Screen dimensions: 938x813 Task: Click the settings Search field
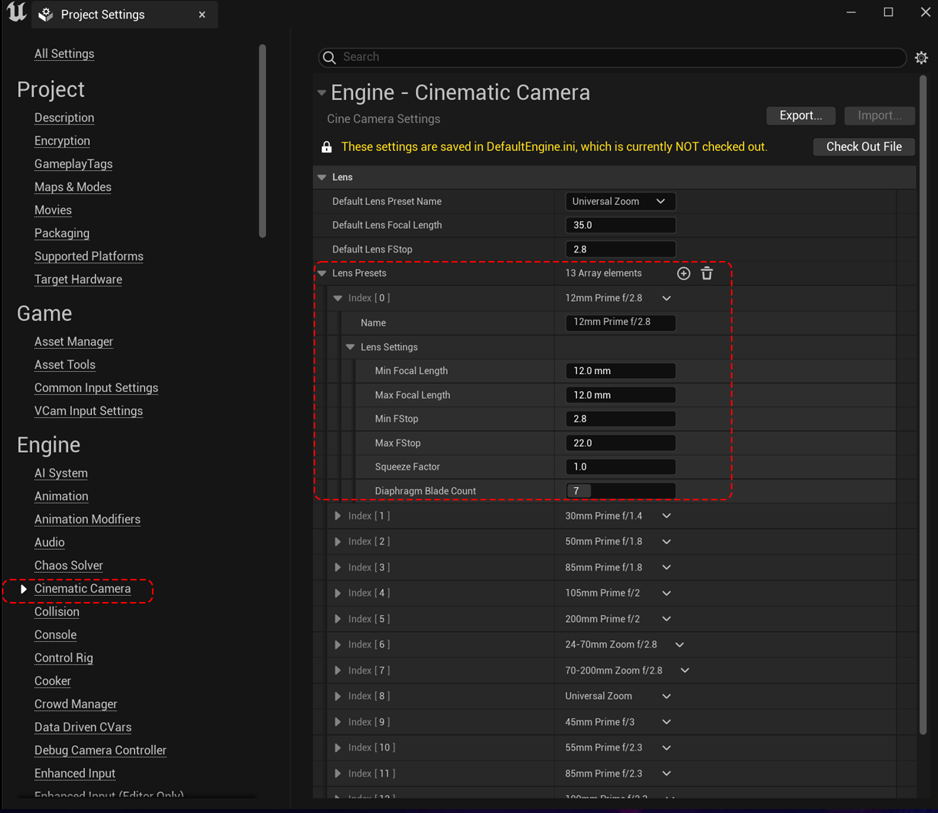pyautogui.click(x=612, y=57)
